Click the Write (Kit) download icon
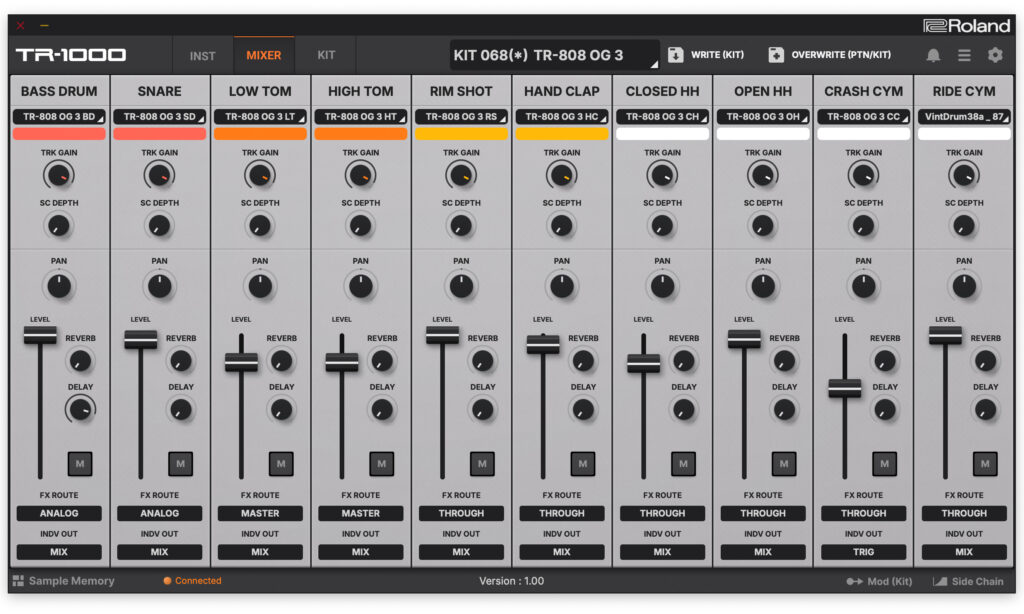Viewport: 1024px width, 614px height. [x=676, y=55]
